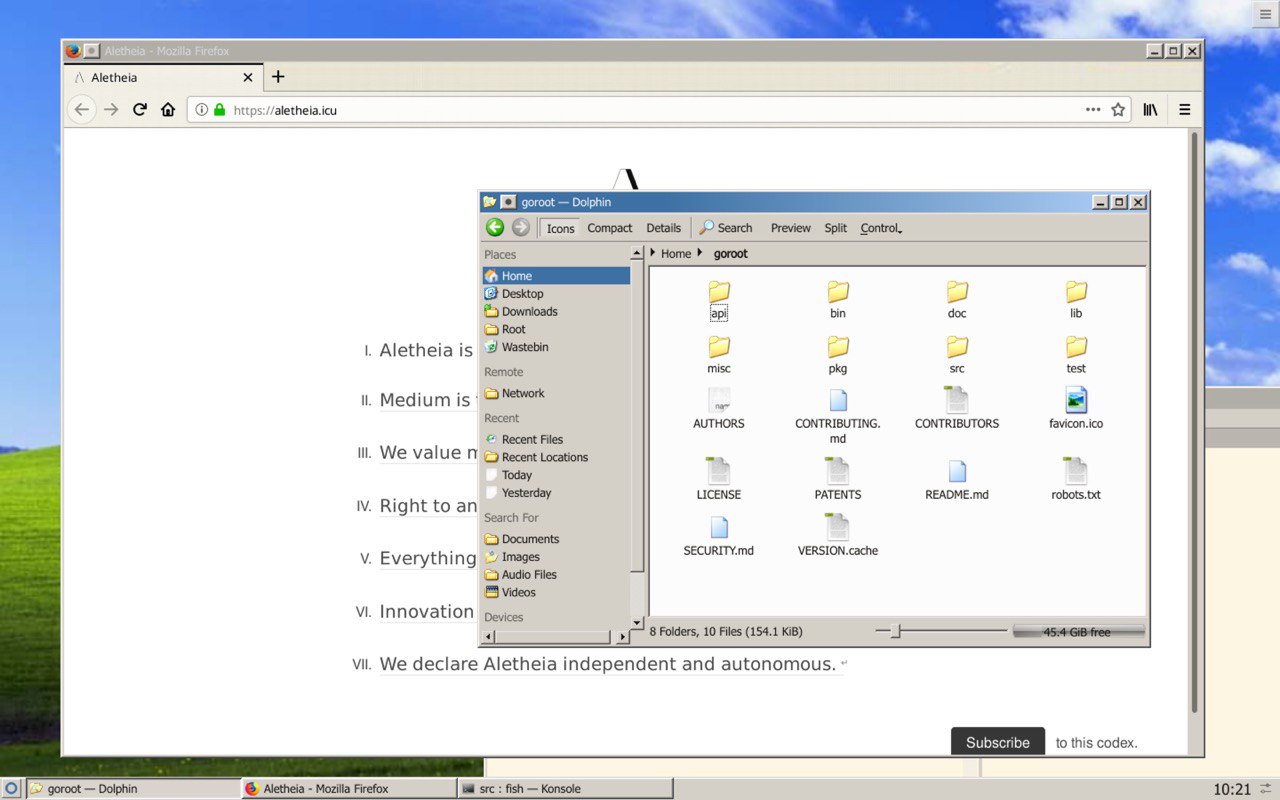Select the CONTRIBUTORS file

tap(957, 409)
